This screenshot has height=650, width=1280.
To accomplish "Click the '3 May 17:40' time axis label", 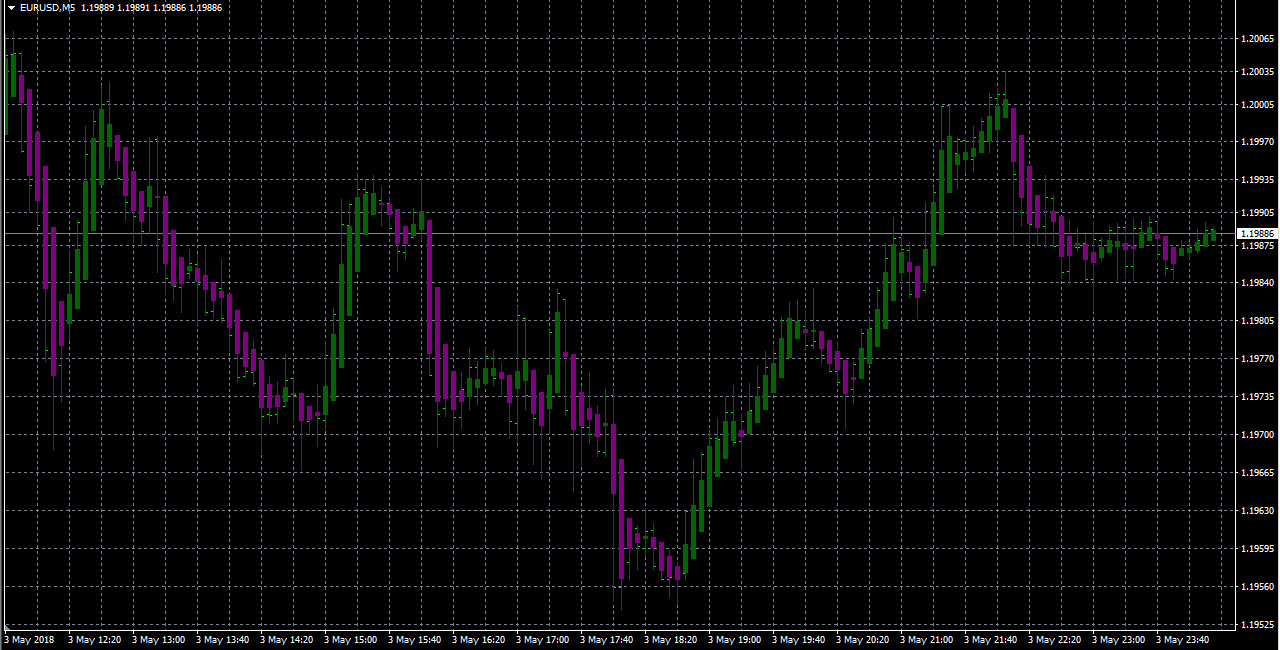I will pyautogui.click(x=606, y=639).
